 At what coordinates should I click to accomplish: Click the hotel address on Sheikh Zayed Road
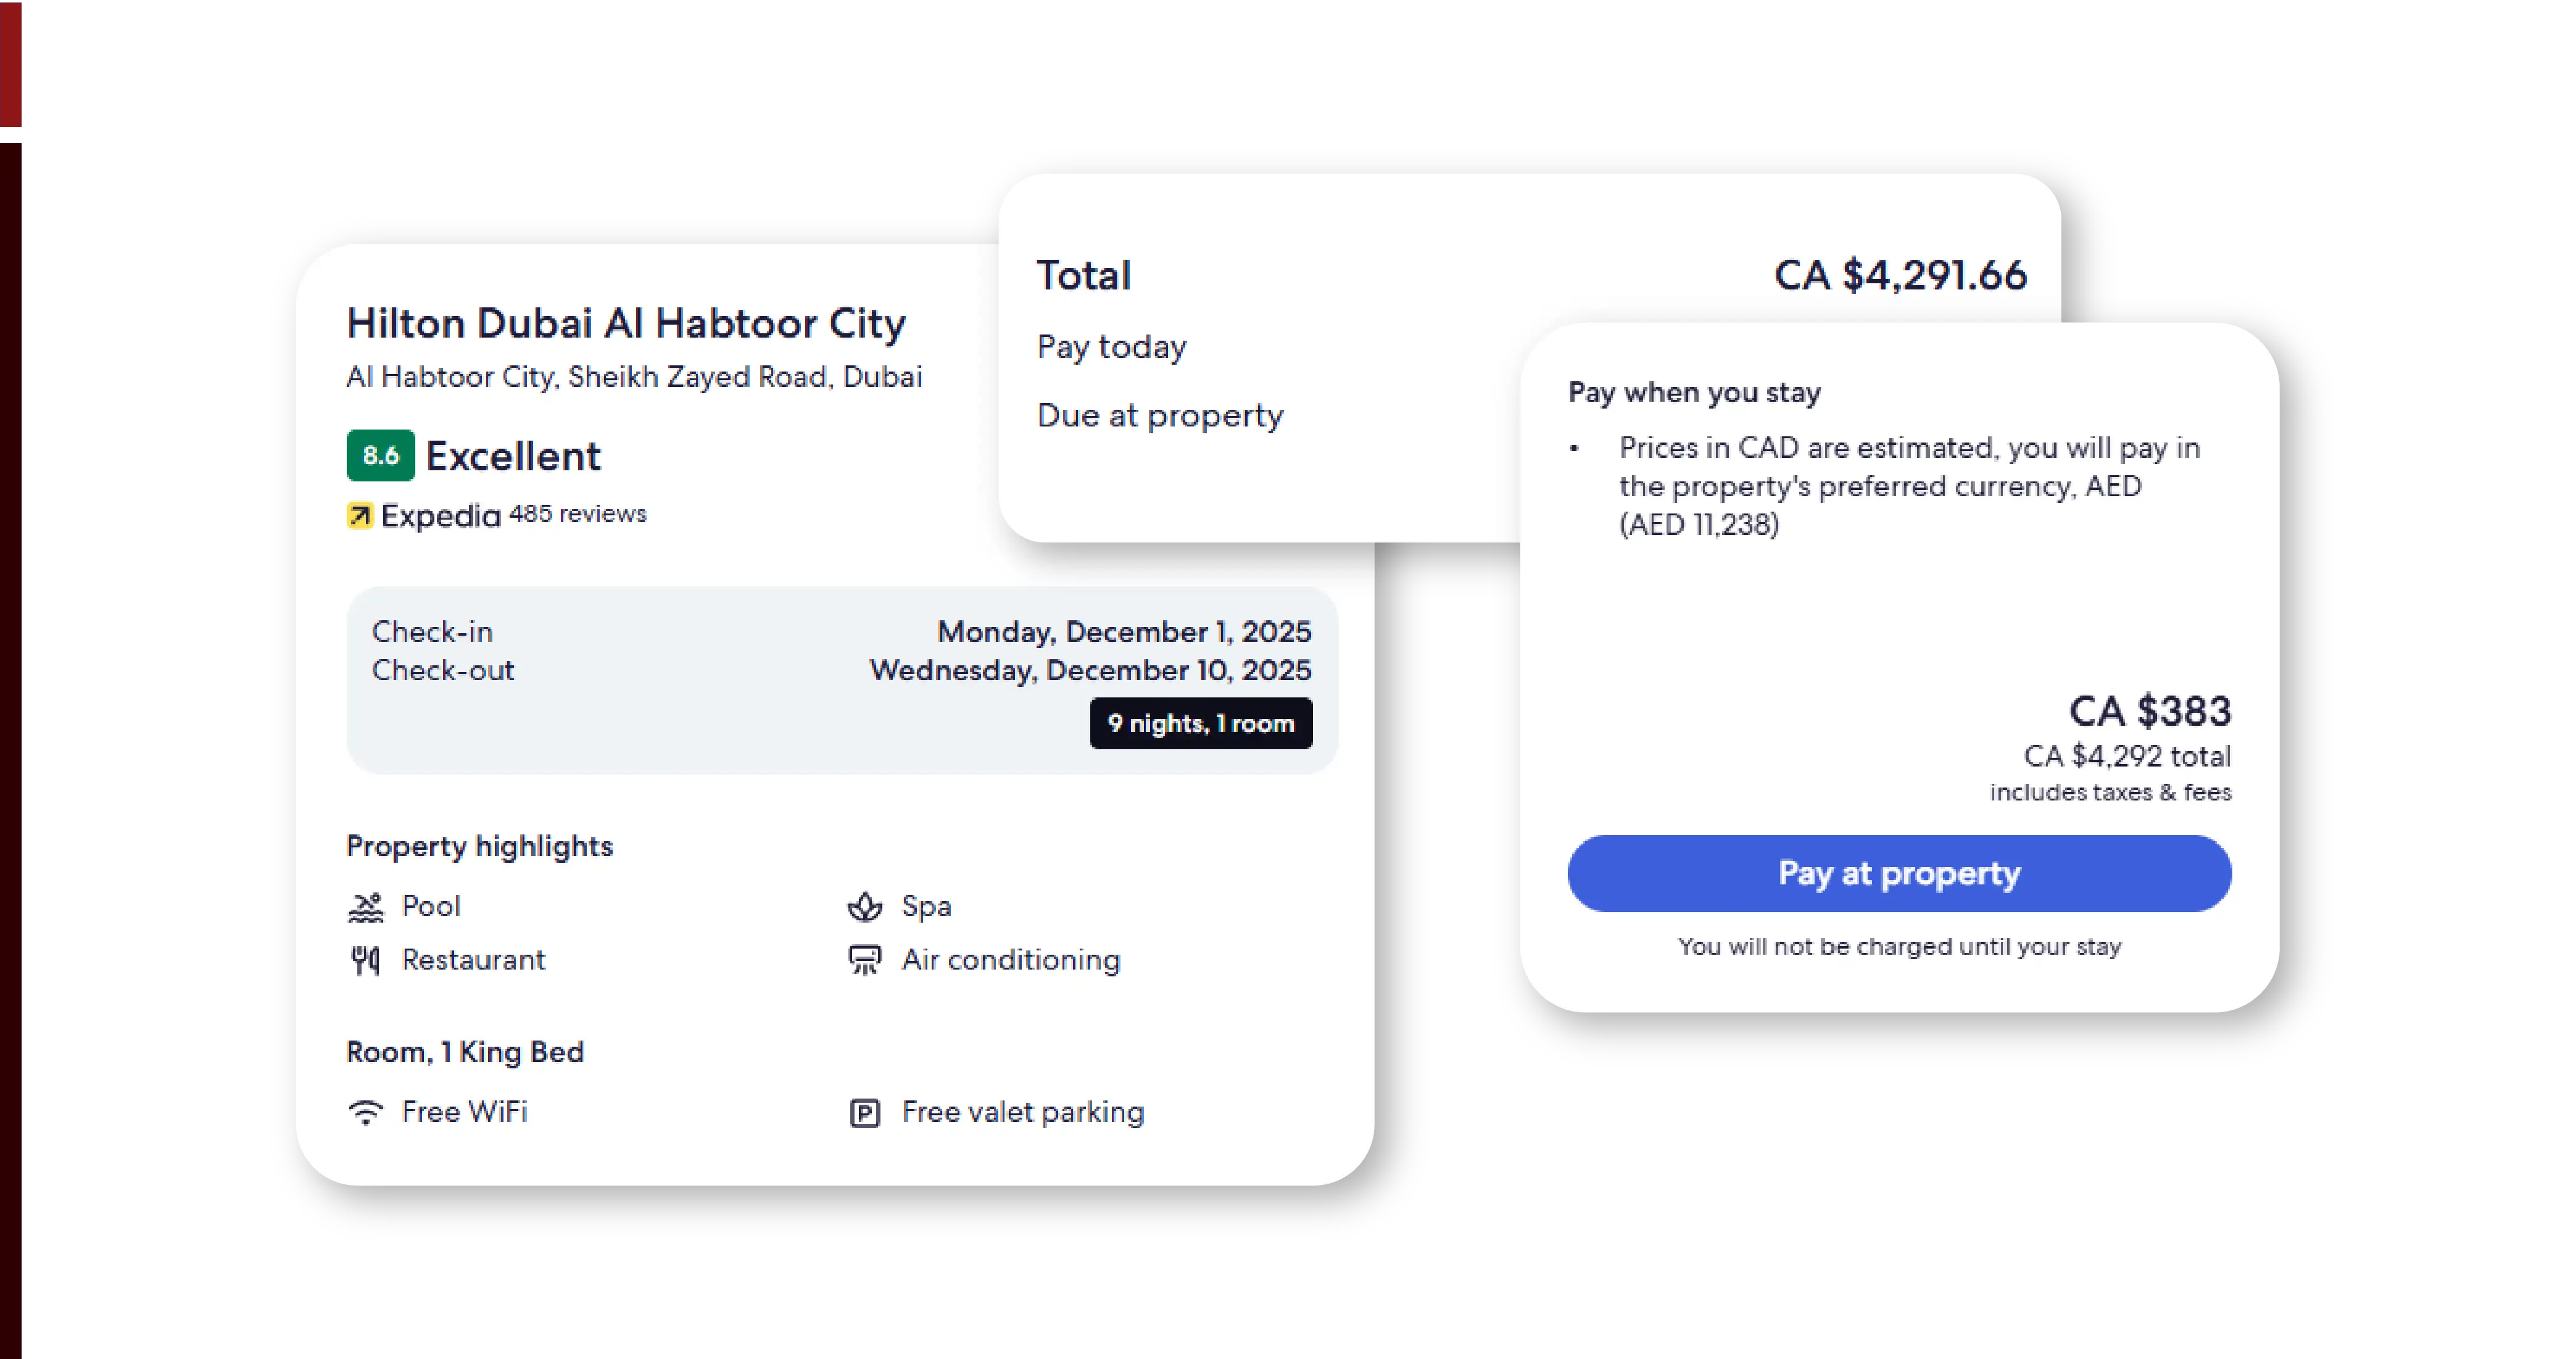pos(634,377)
